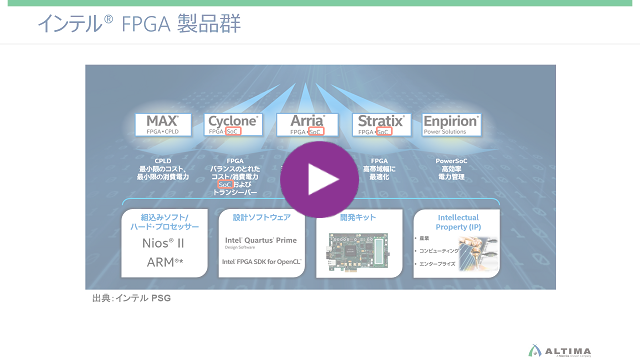The image size is (640, 360).
Task: Select the Stratix FPGA SoC logo box
Action: pos(382,124)
